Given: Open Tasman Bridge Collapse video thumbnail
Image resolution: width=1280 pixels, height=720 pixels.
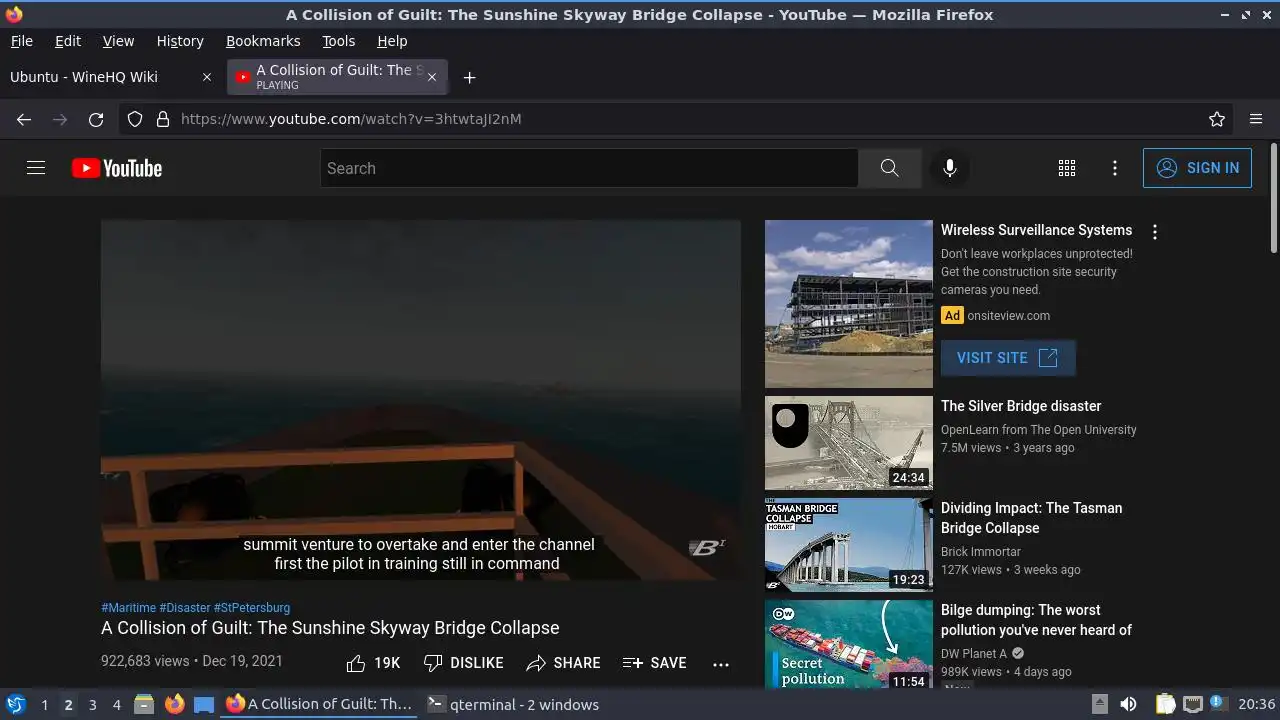Looking at the screenshot, I should [x=849, y=545].
